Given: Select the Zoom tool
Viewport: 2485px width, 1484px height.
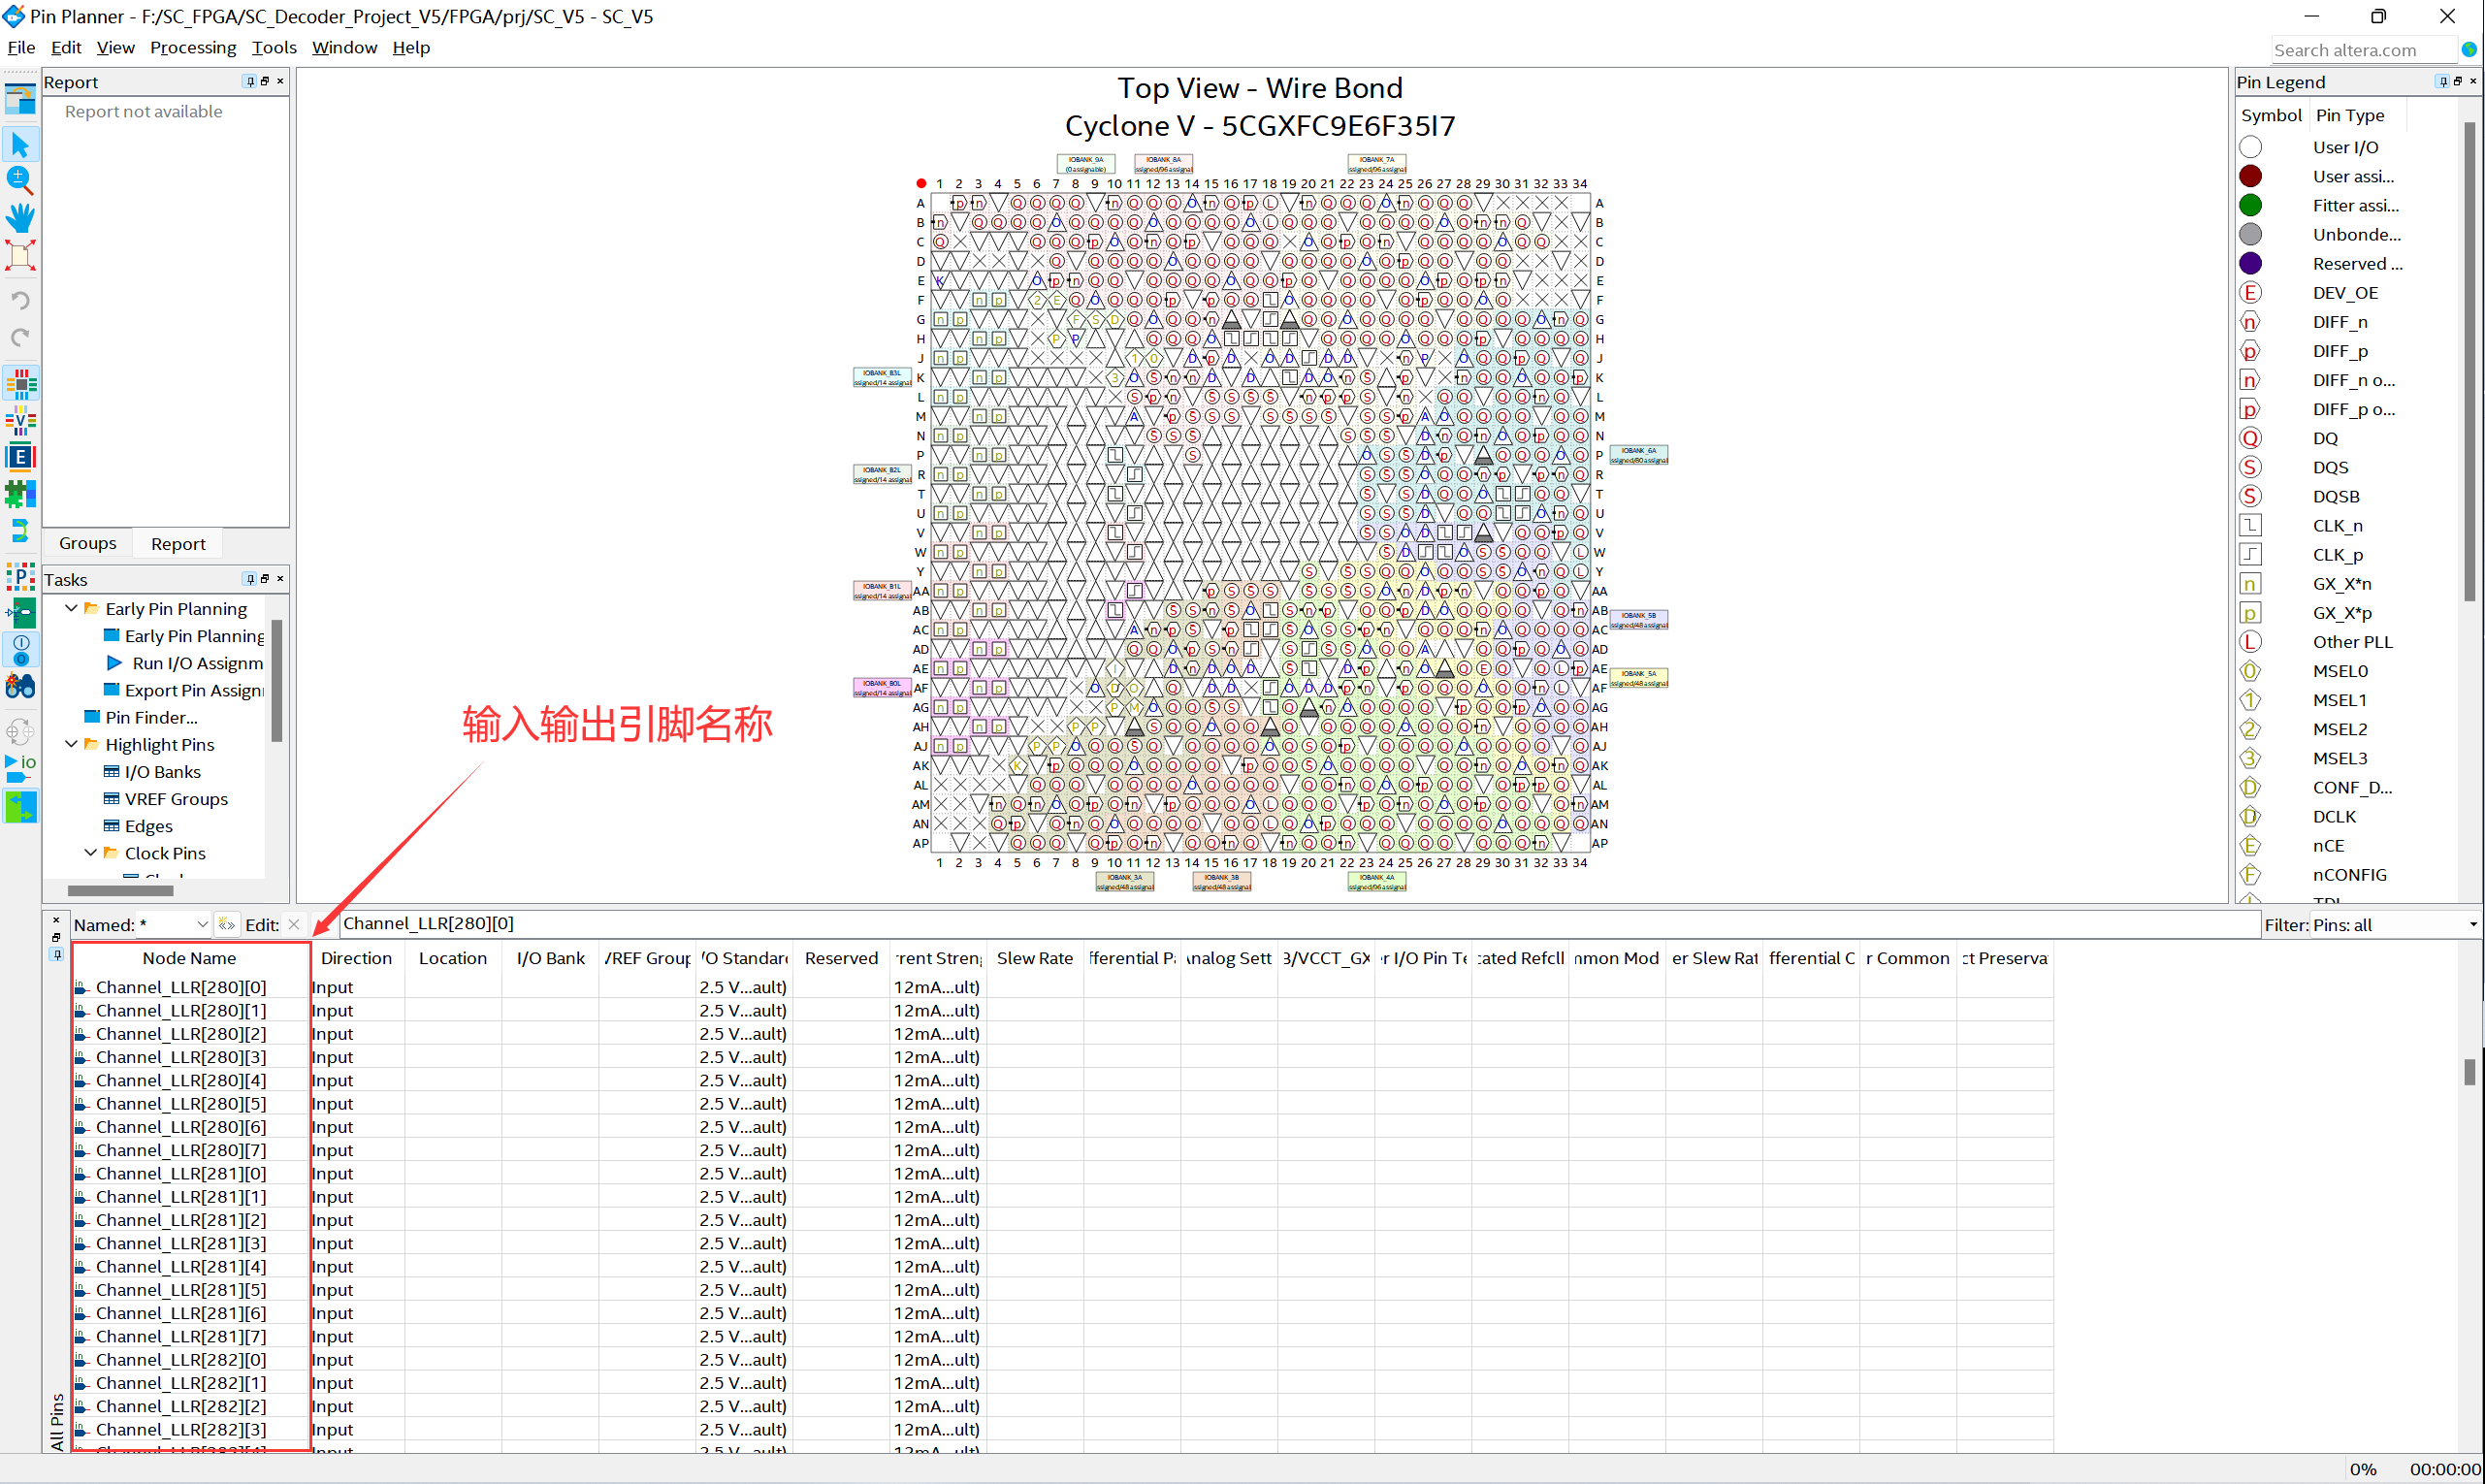Looking at the screenshot, I should click(20, 180).
